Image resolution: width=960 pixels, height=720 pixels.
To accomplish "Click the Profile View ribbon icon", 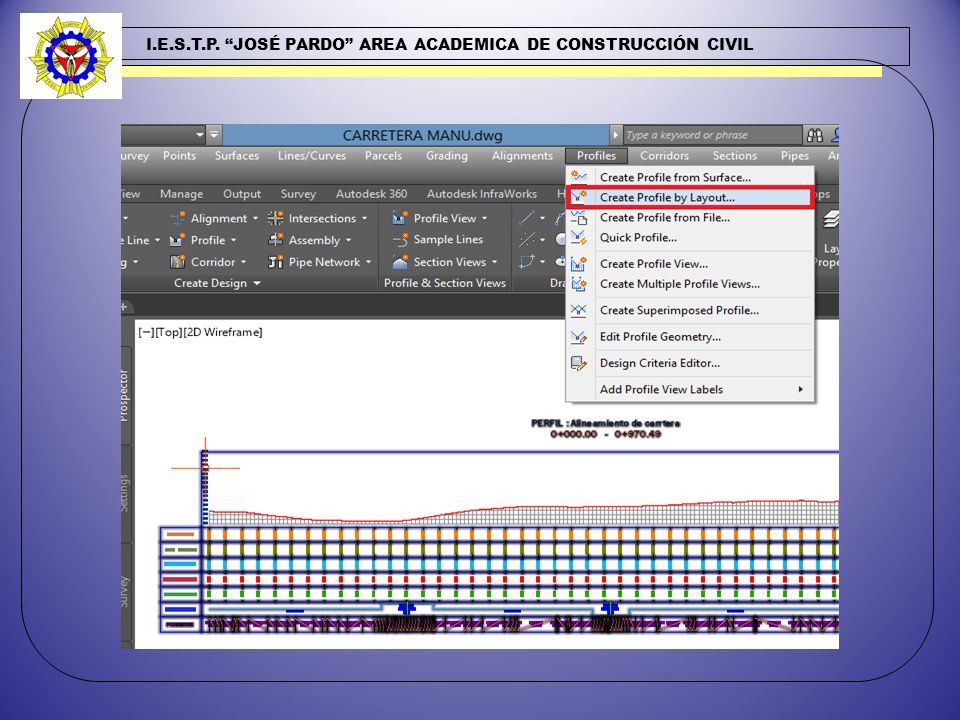I will point(400,218).
